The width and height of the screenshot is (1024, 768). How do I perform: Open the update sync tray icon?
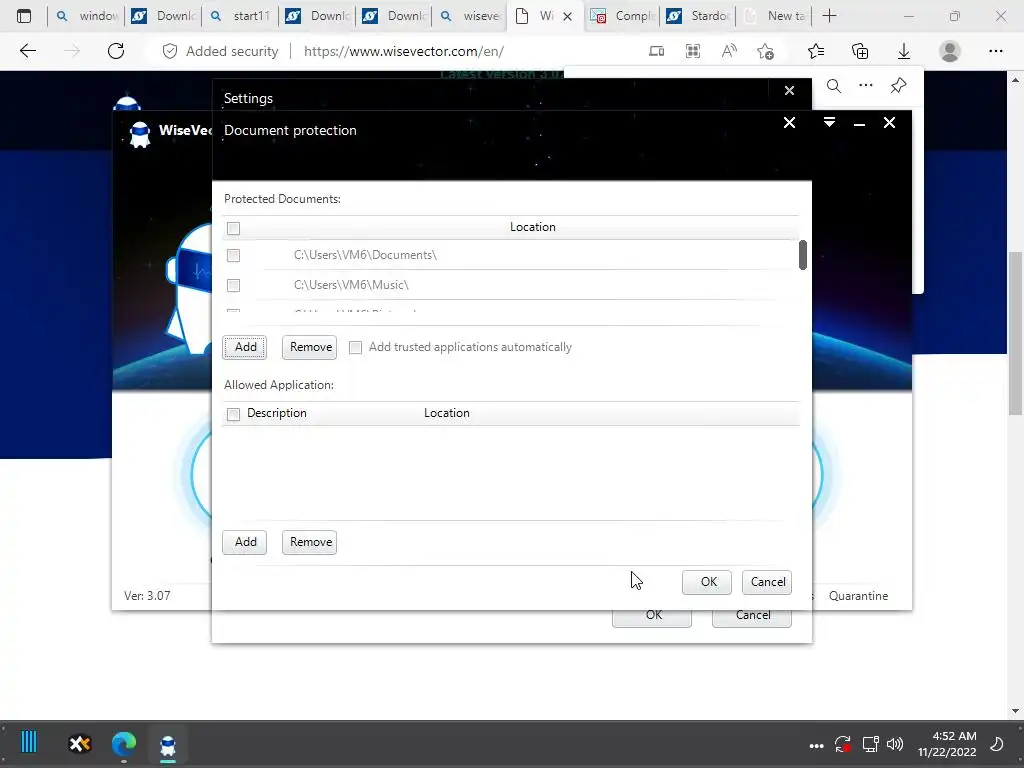pyautogui.click(x=842, y=744)
